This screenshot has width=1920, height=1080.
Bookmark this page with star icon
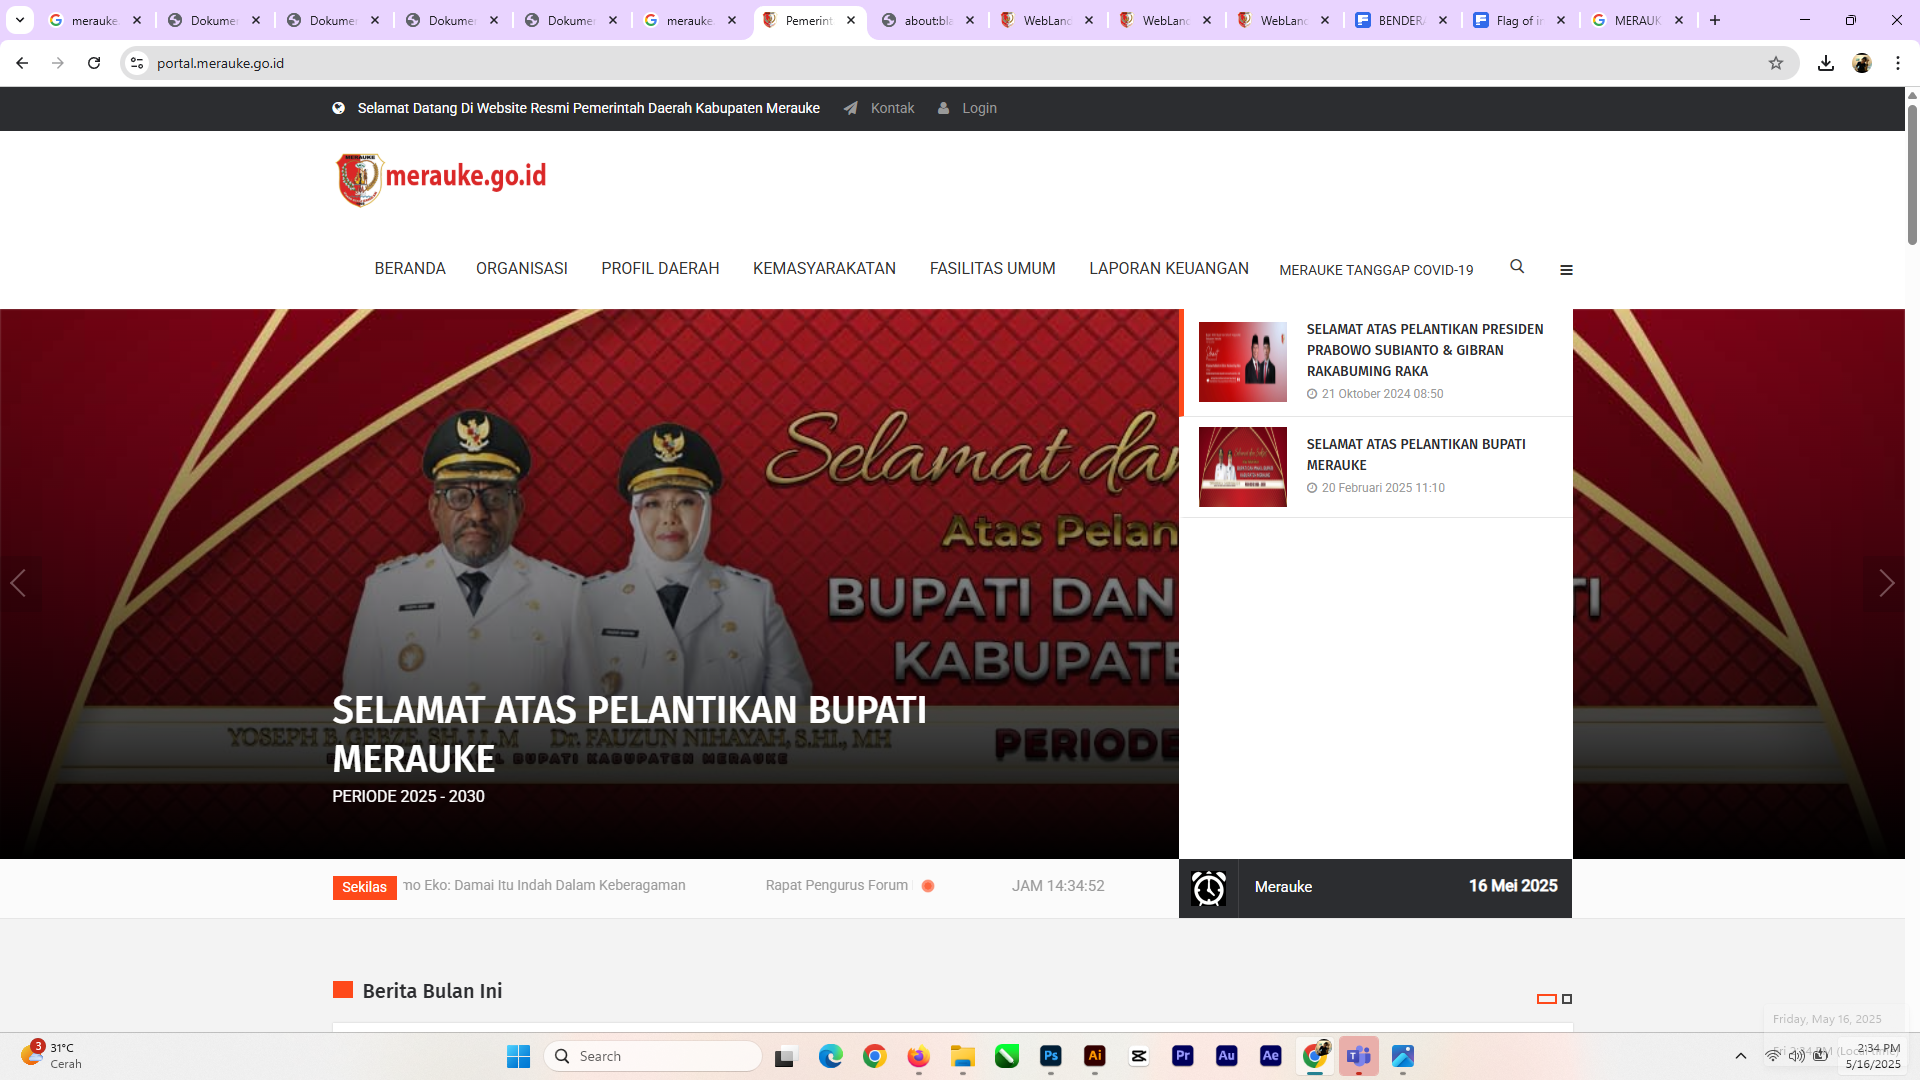(x=1776, y=63)
